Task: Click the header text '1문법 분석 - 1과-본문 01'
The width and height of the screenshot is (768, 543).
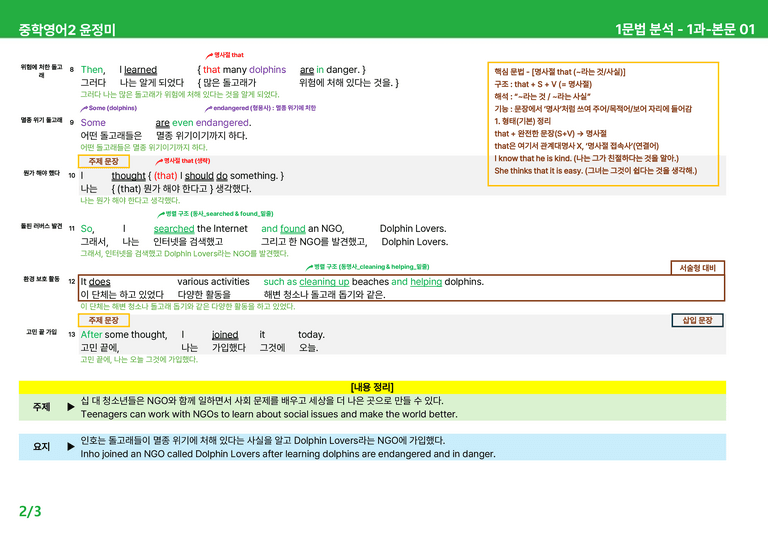Action: [x=685, y=29]
